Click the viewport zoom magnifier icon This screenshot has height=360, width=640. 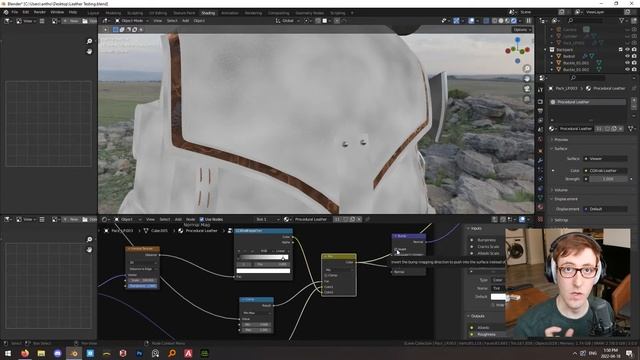[x=527, y=68]
